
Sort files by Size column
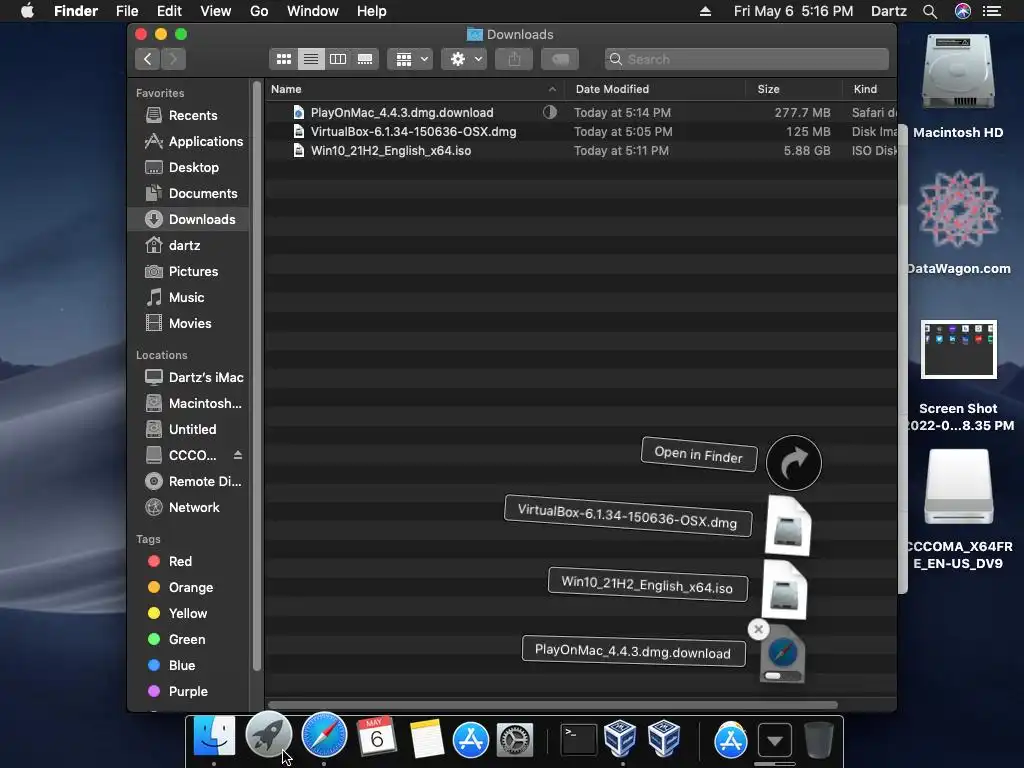coord(793,89)
